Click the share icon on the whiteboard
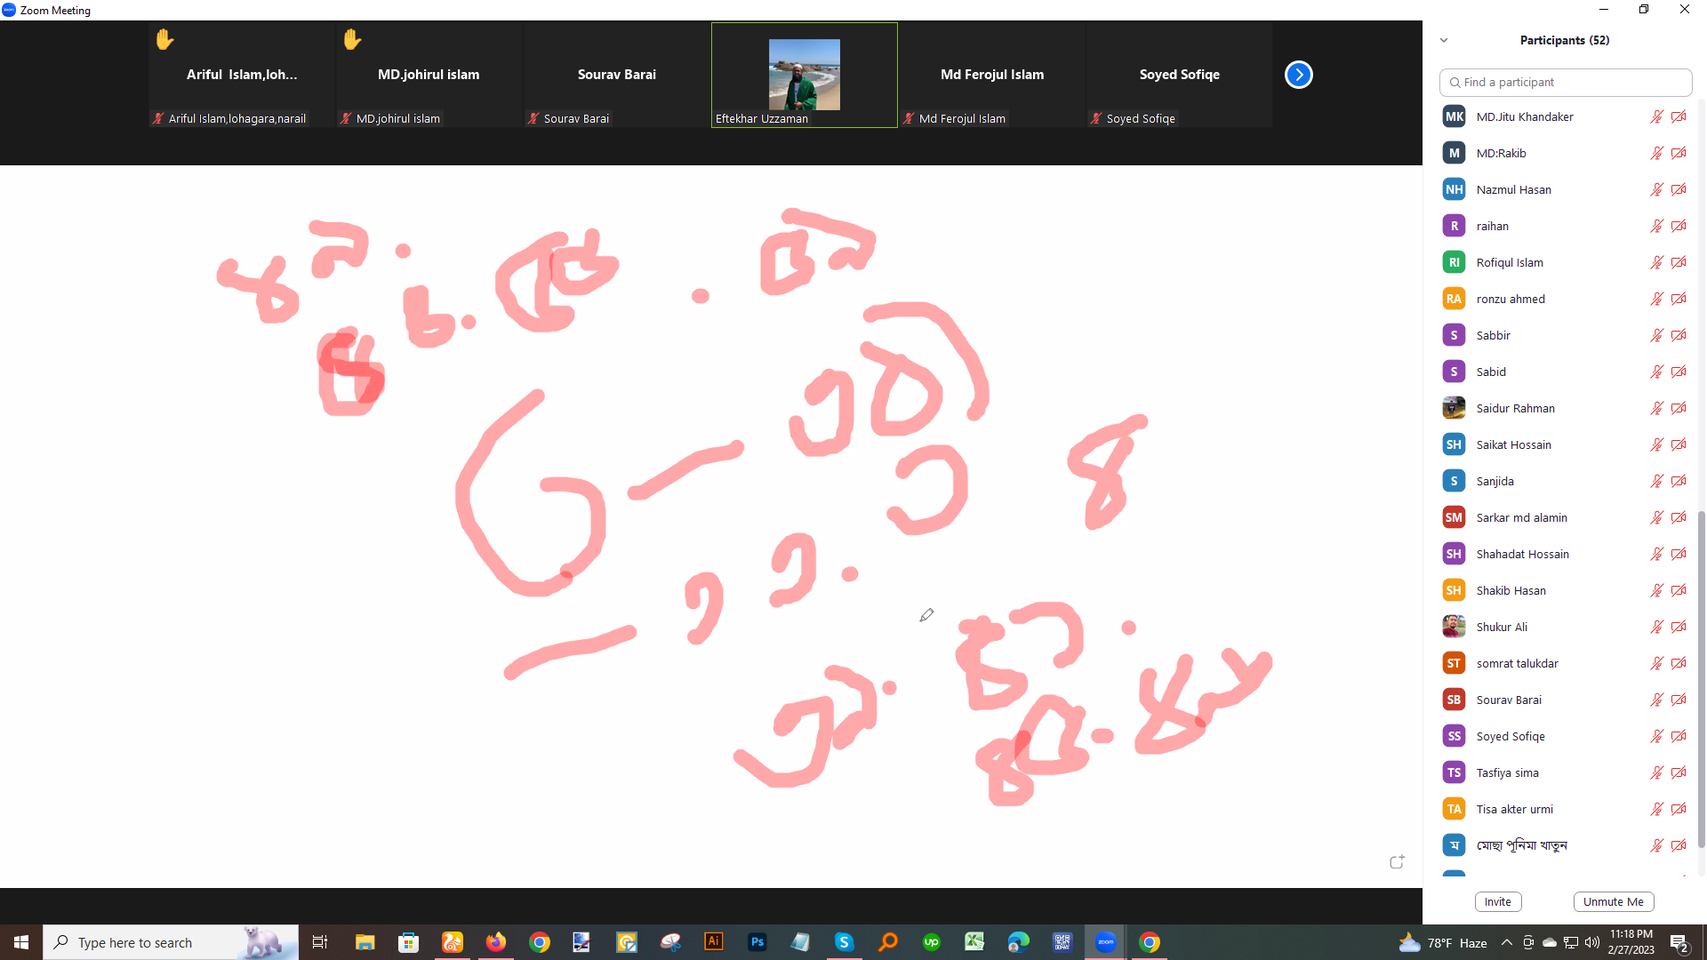 point(1397,862)
